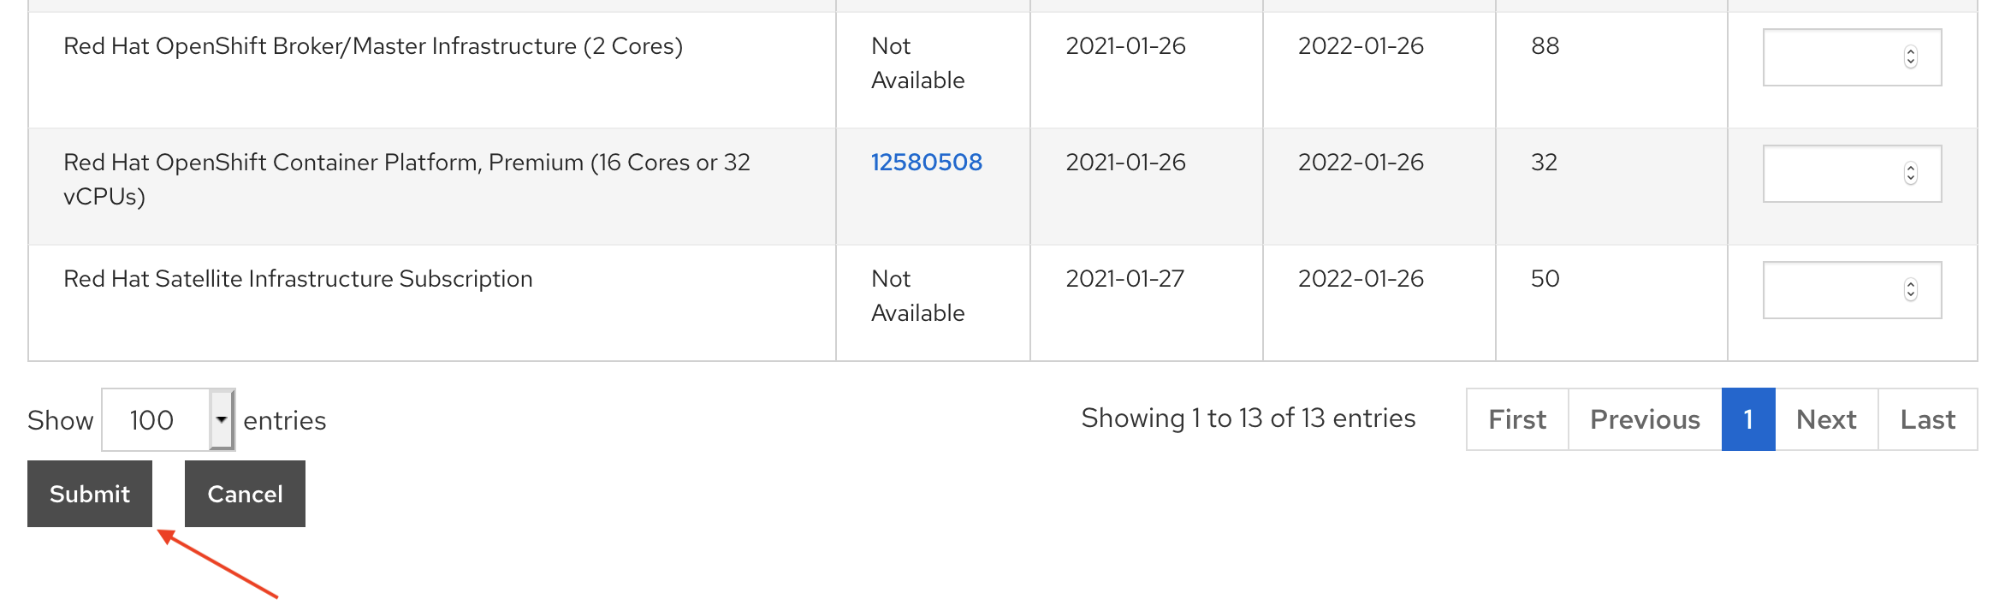This screenshot has width=1999, height=611.
Task: Select the OpenShift Container Platform, Premium row name
Action: [x=406, y=163]
